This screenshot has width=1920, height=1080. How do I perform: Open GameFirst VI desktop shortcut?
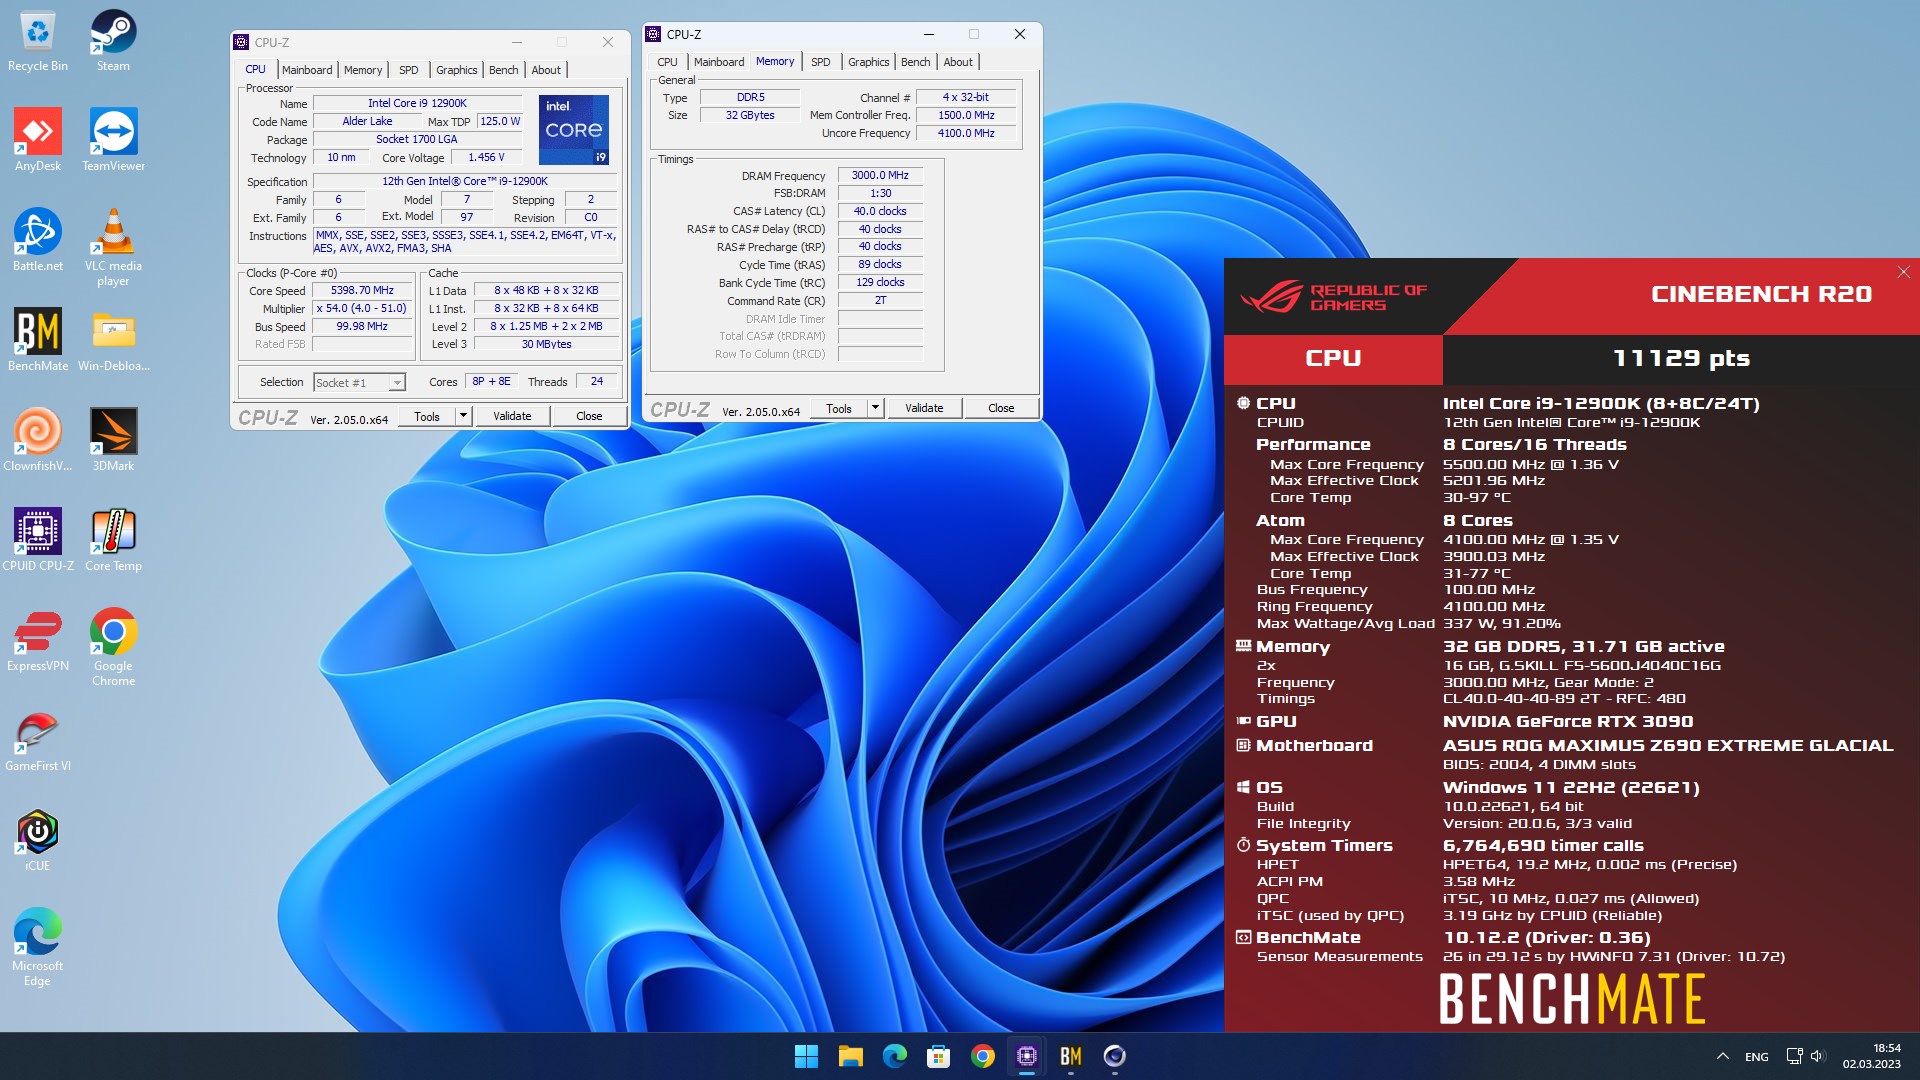pos(38,741)
